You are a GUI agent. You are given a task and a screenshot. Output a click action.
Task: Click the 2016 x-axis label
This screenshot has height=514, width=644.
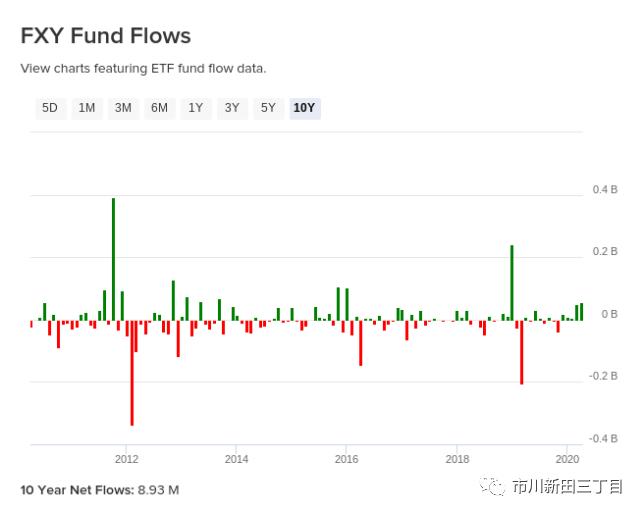coord(346,460)
